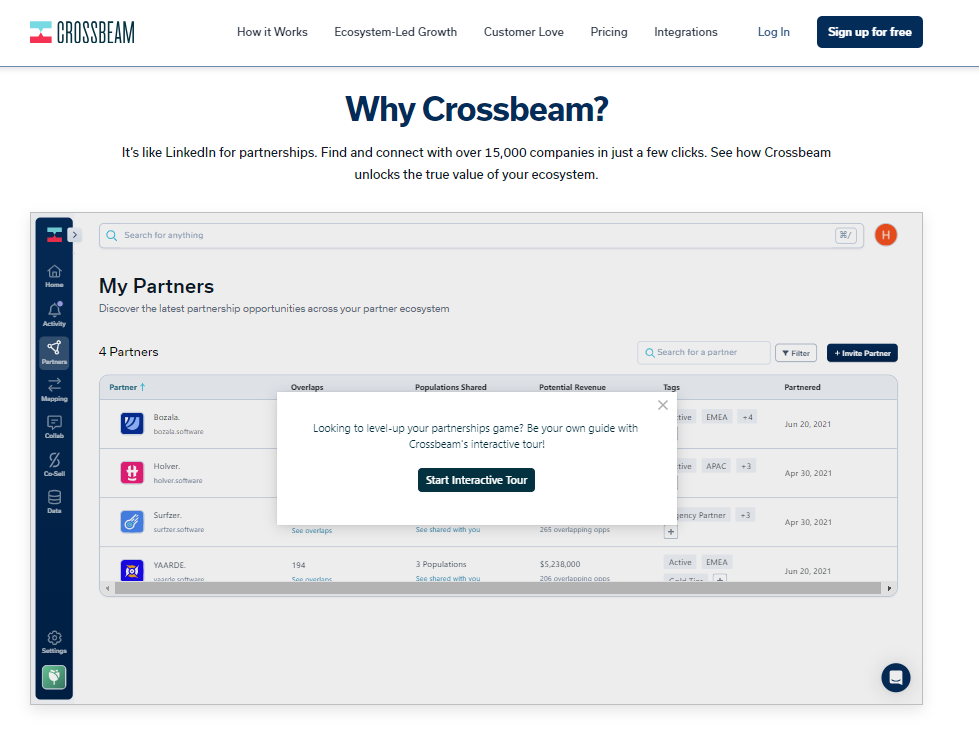Click Search for a partner field
The image size is (979, 732).
tap(704, 352)
